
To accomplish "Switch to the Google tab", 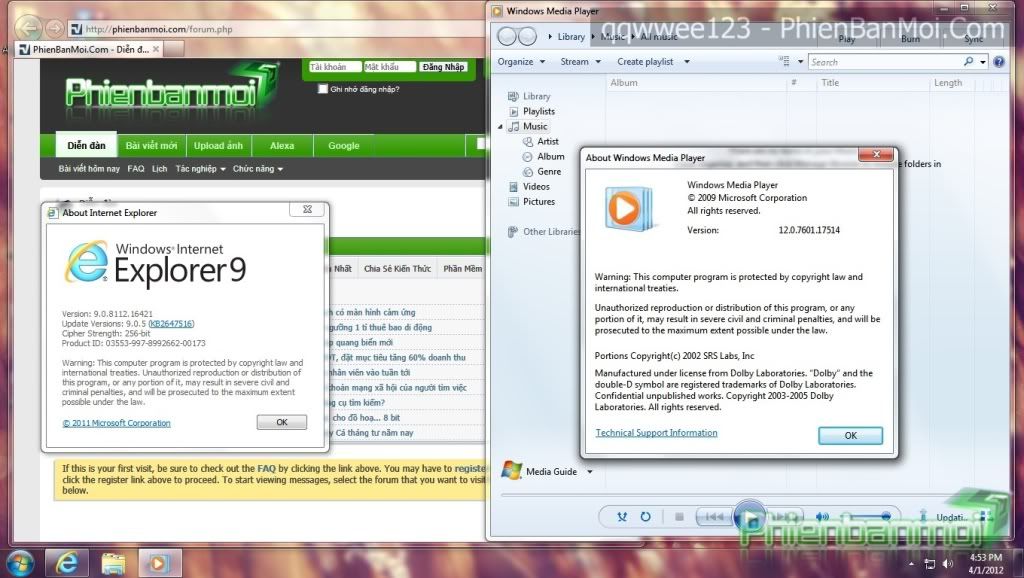I will (x=344, y=146).
